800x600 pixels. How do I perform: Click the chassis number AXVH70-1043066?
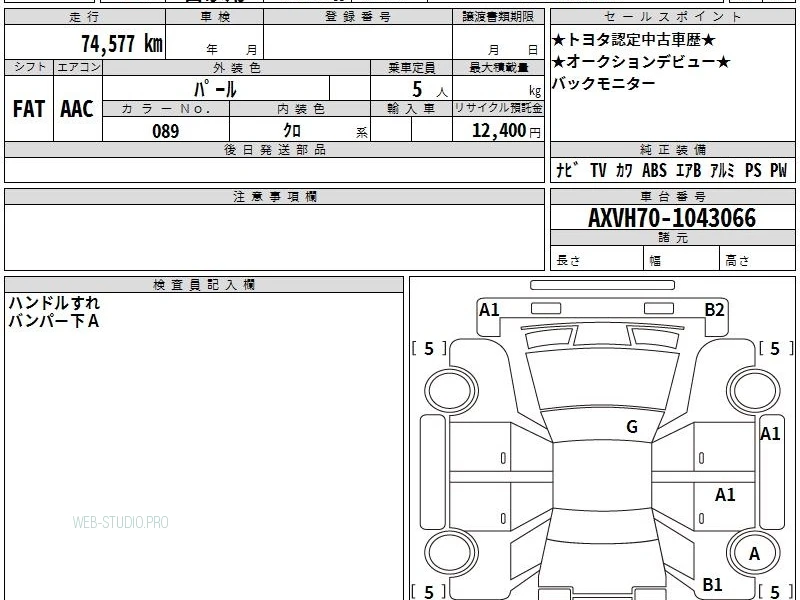[x=672, y=218]
